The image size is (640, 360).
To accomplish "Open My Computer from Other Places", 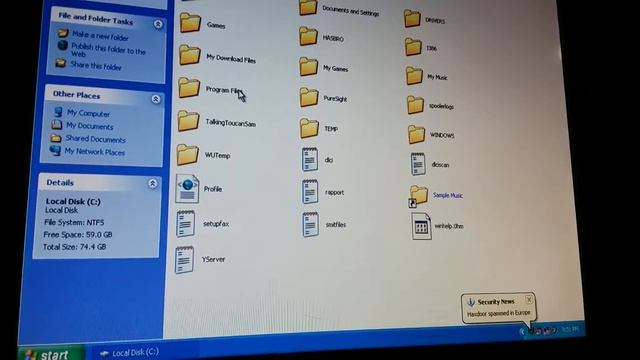I will 88,113.
